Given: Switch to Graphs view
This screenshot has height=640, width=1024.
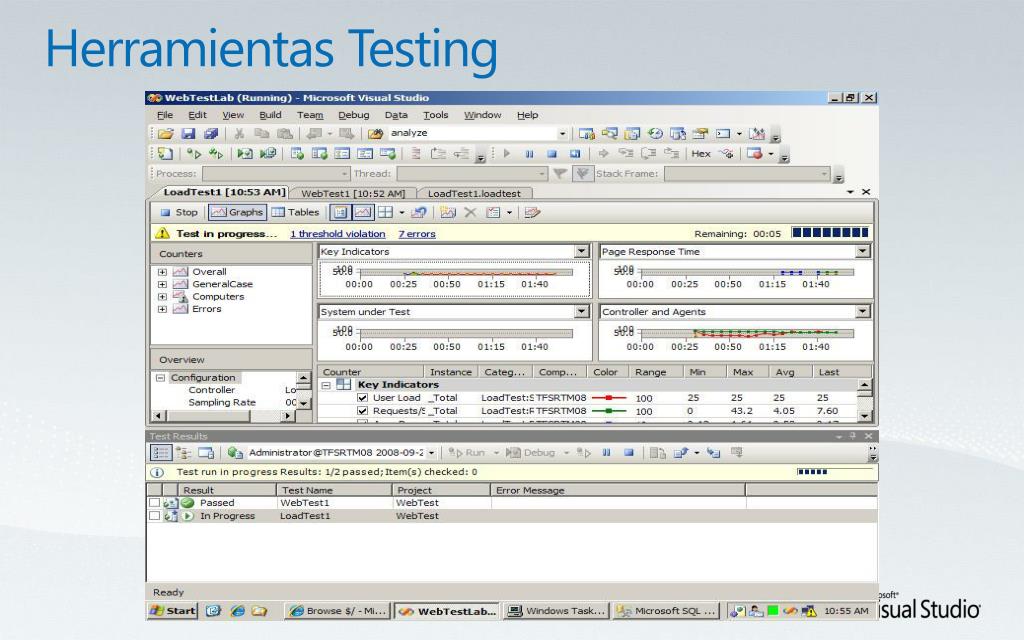Looking at the screenshot, I should click(237, 212).
